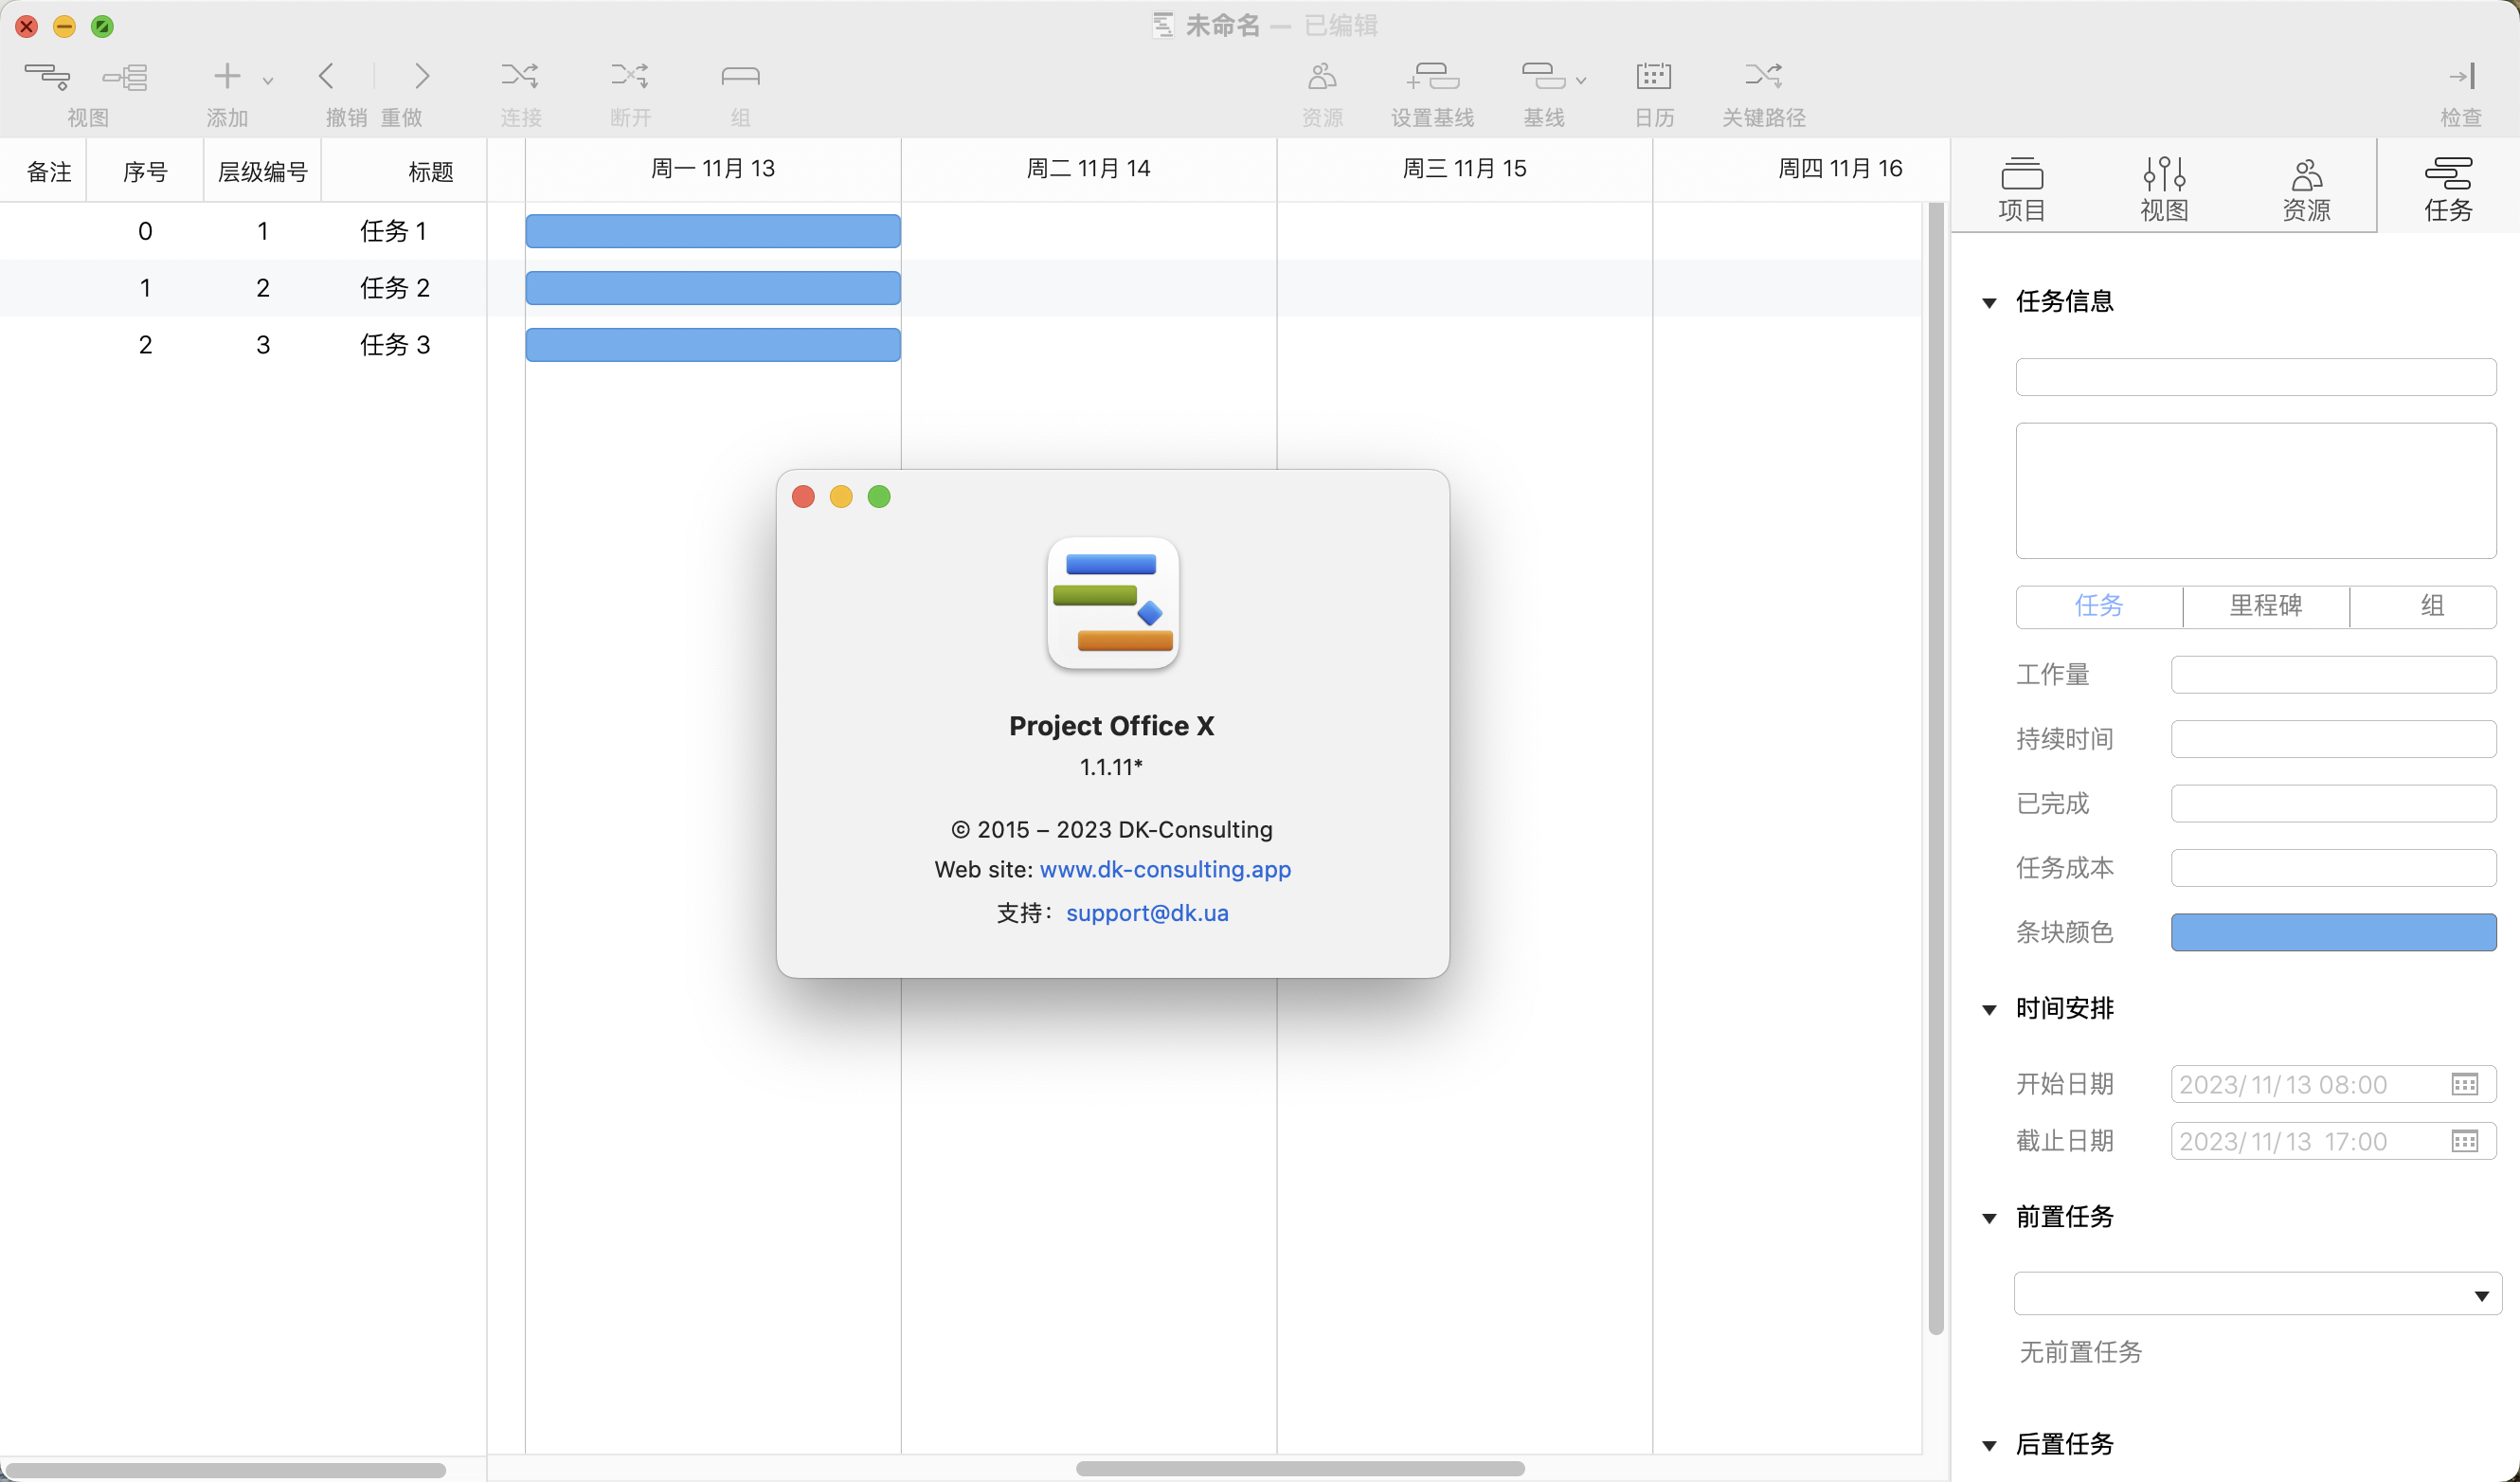Click the task notes text area

click(2256, 490)
